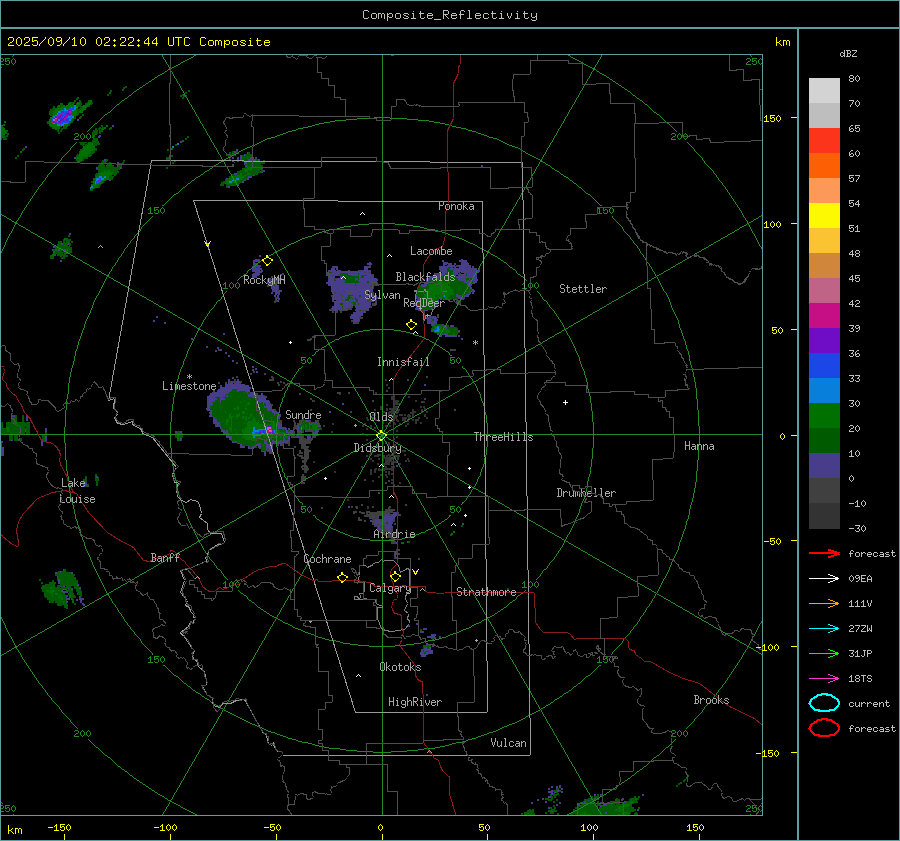Click the asterisk marker above Limestone

(x=189, y=377)
